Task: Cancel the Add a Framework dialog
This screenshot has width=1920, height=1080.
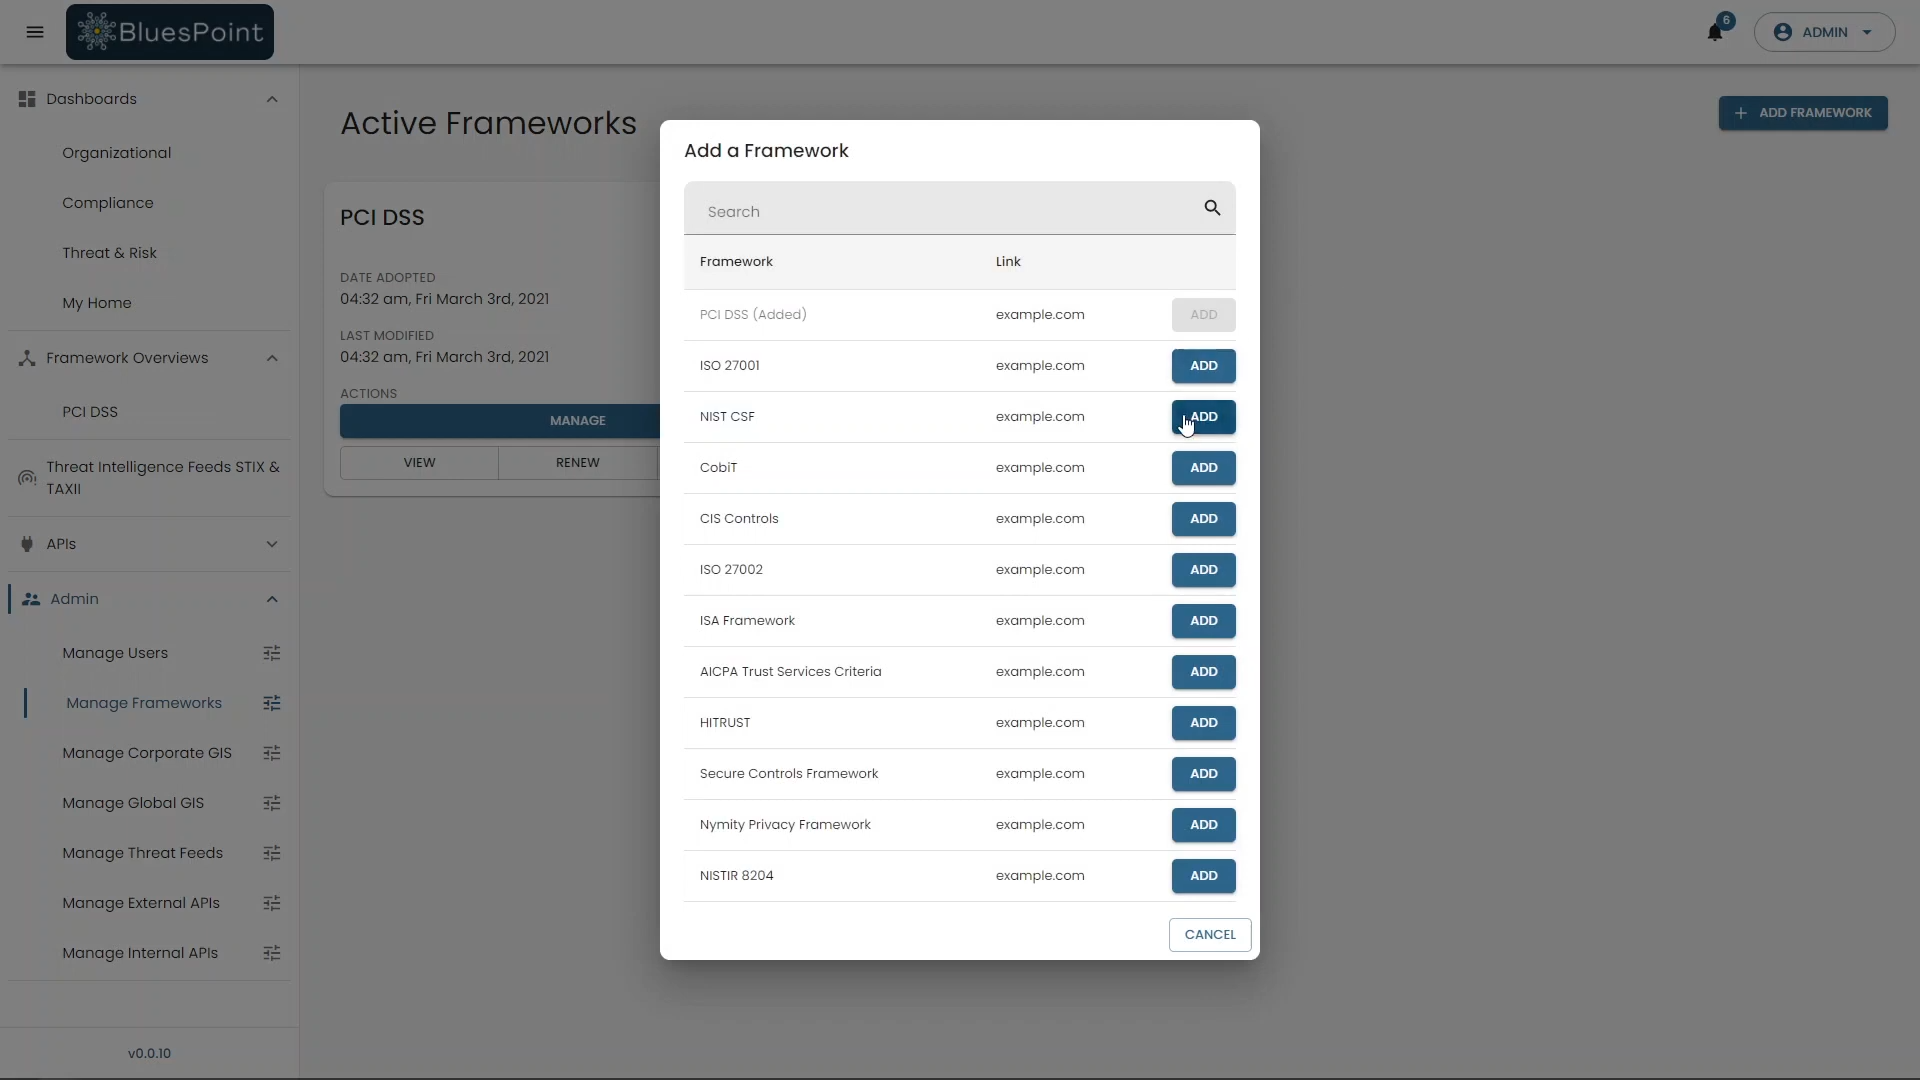Action: tap(1210, 935)
